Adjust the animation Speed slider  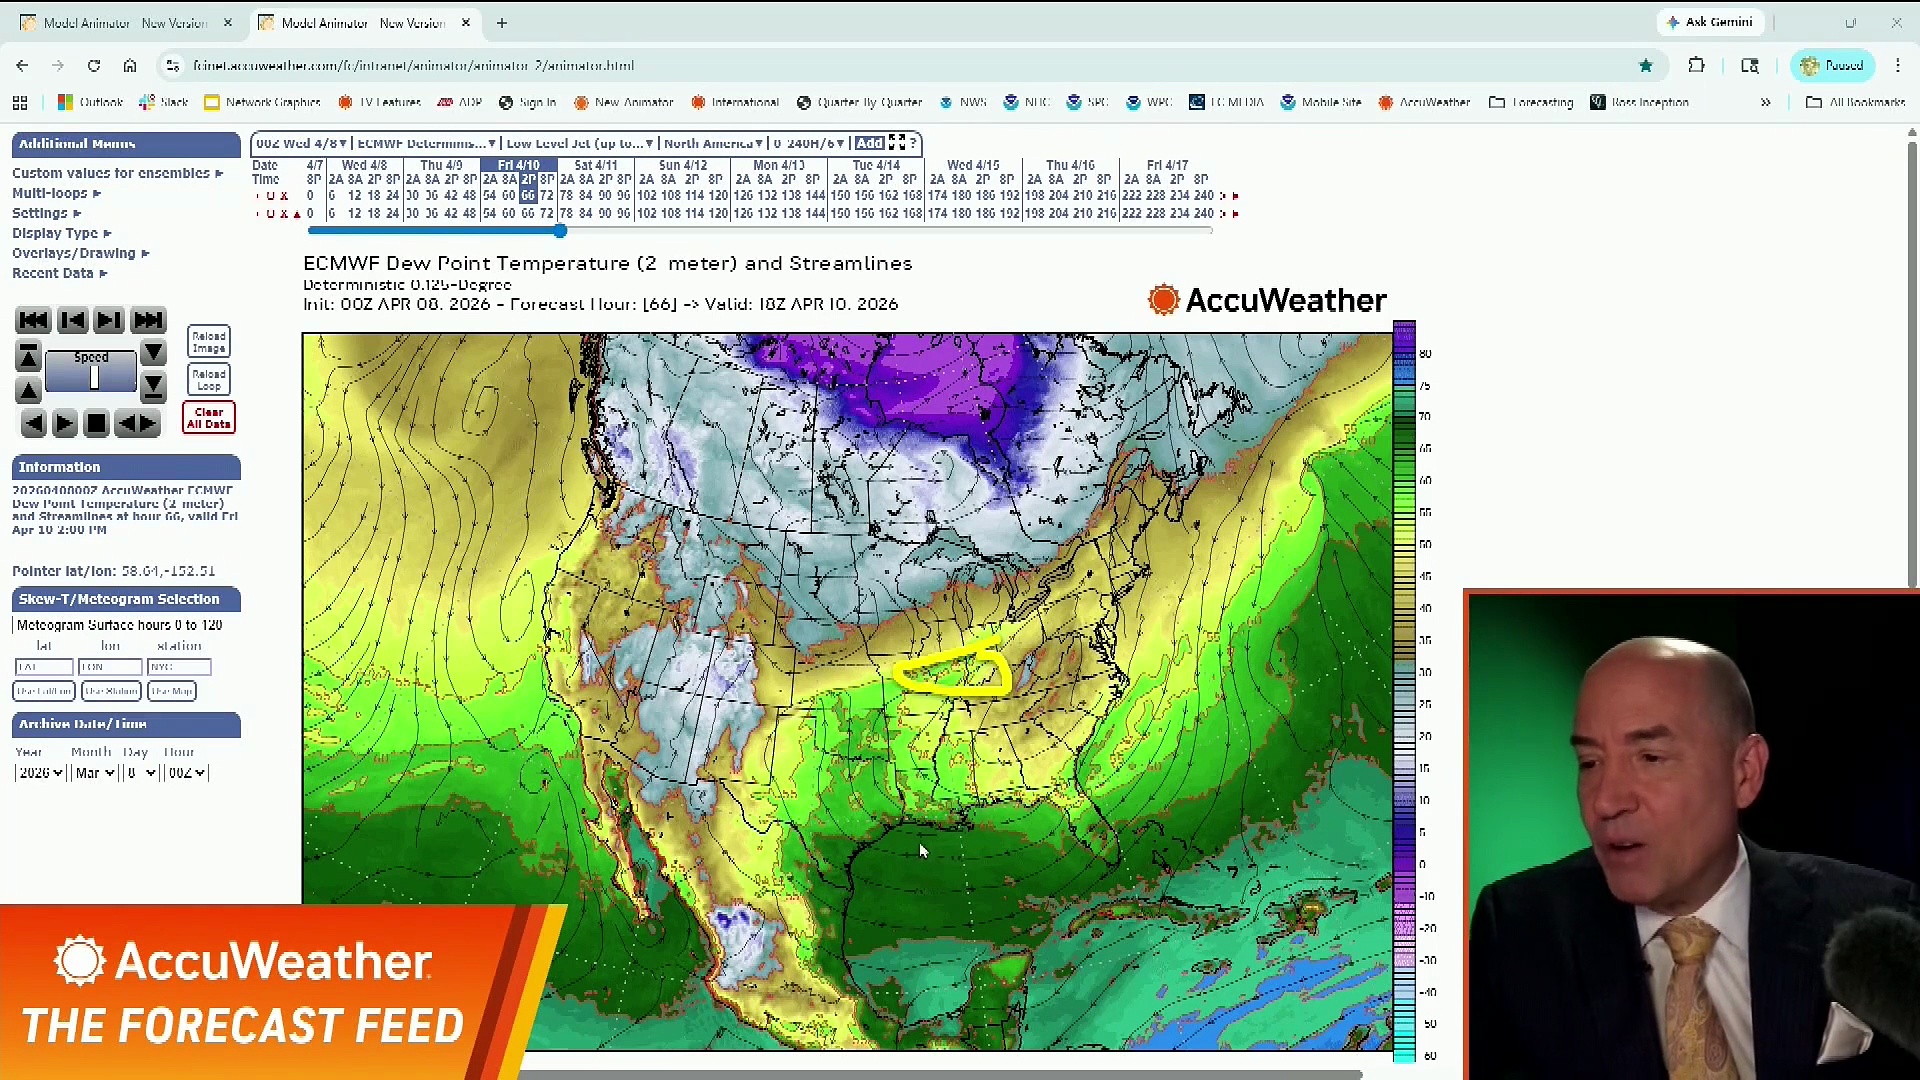click(94, 378)
